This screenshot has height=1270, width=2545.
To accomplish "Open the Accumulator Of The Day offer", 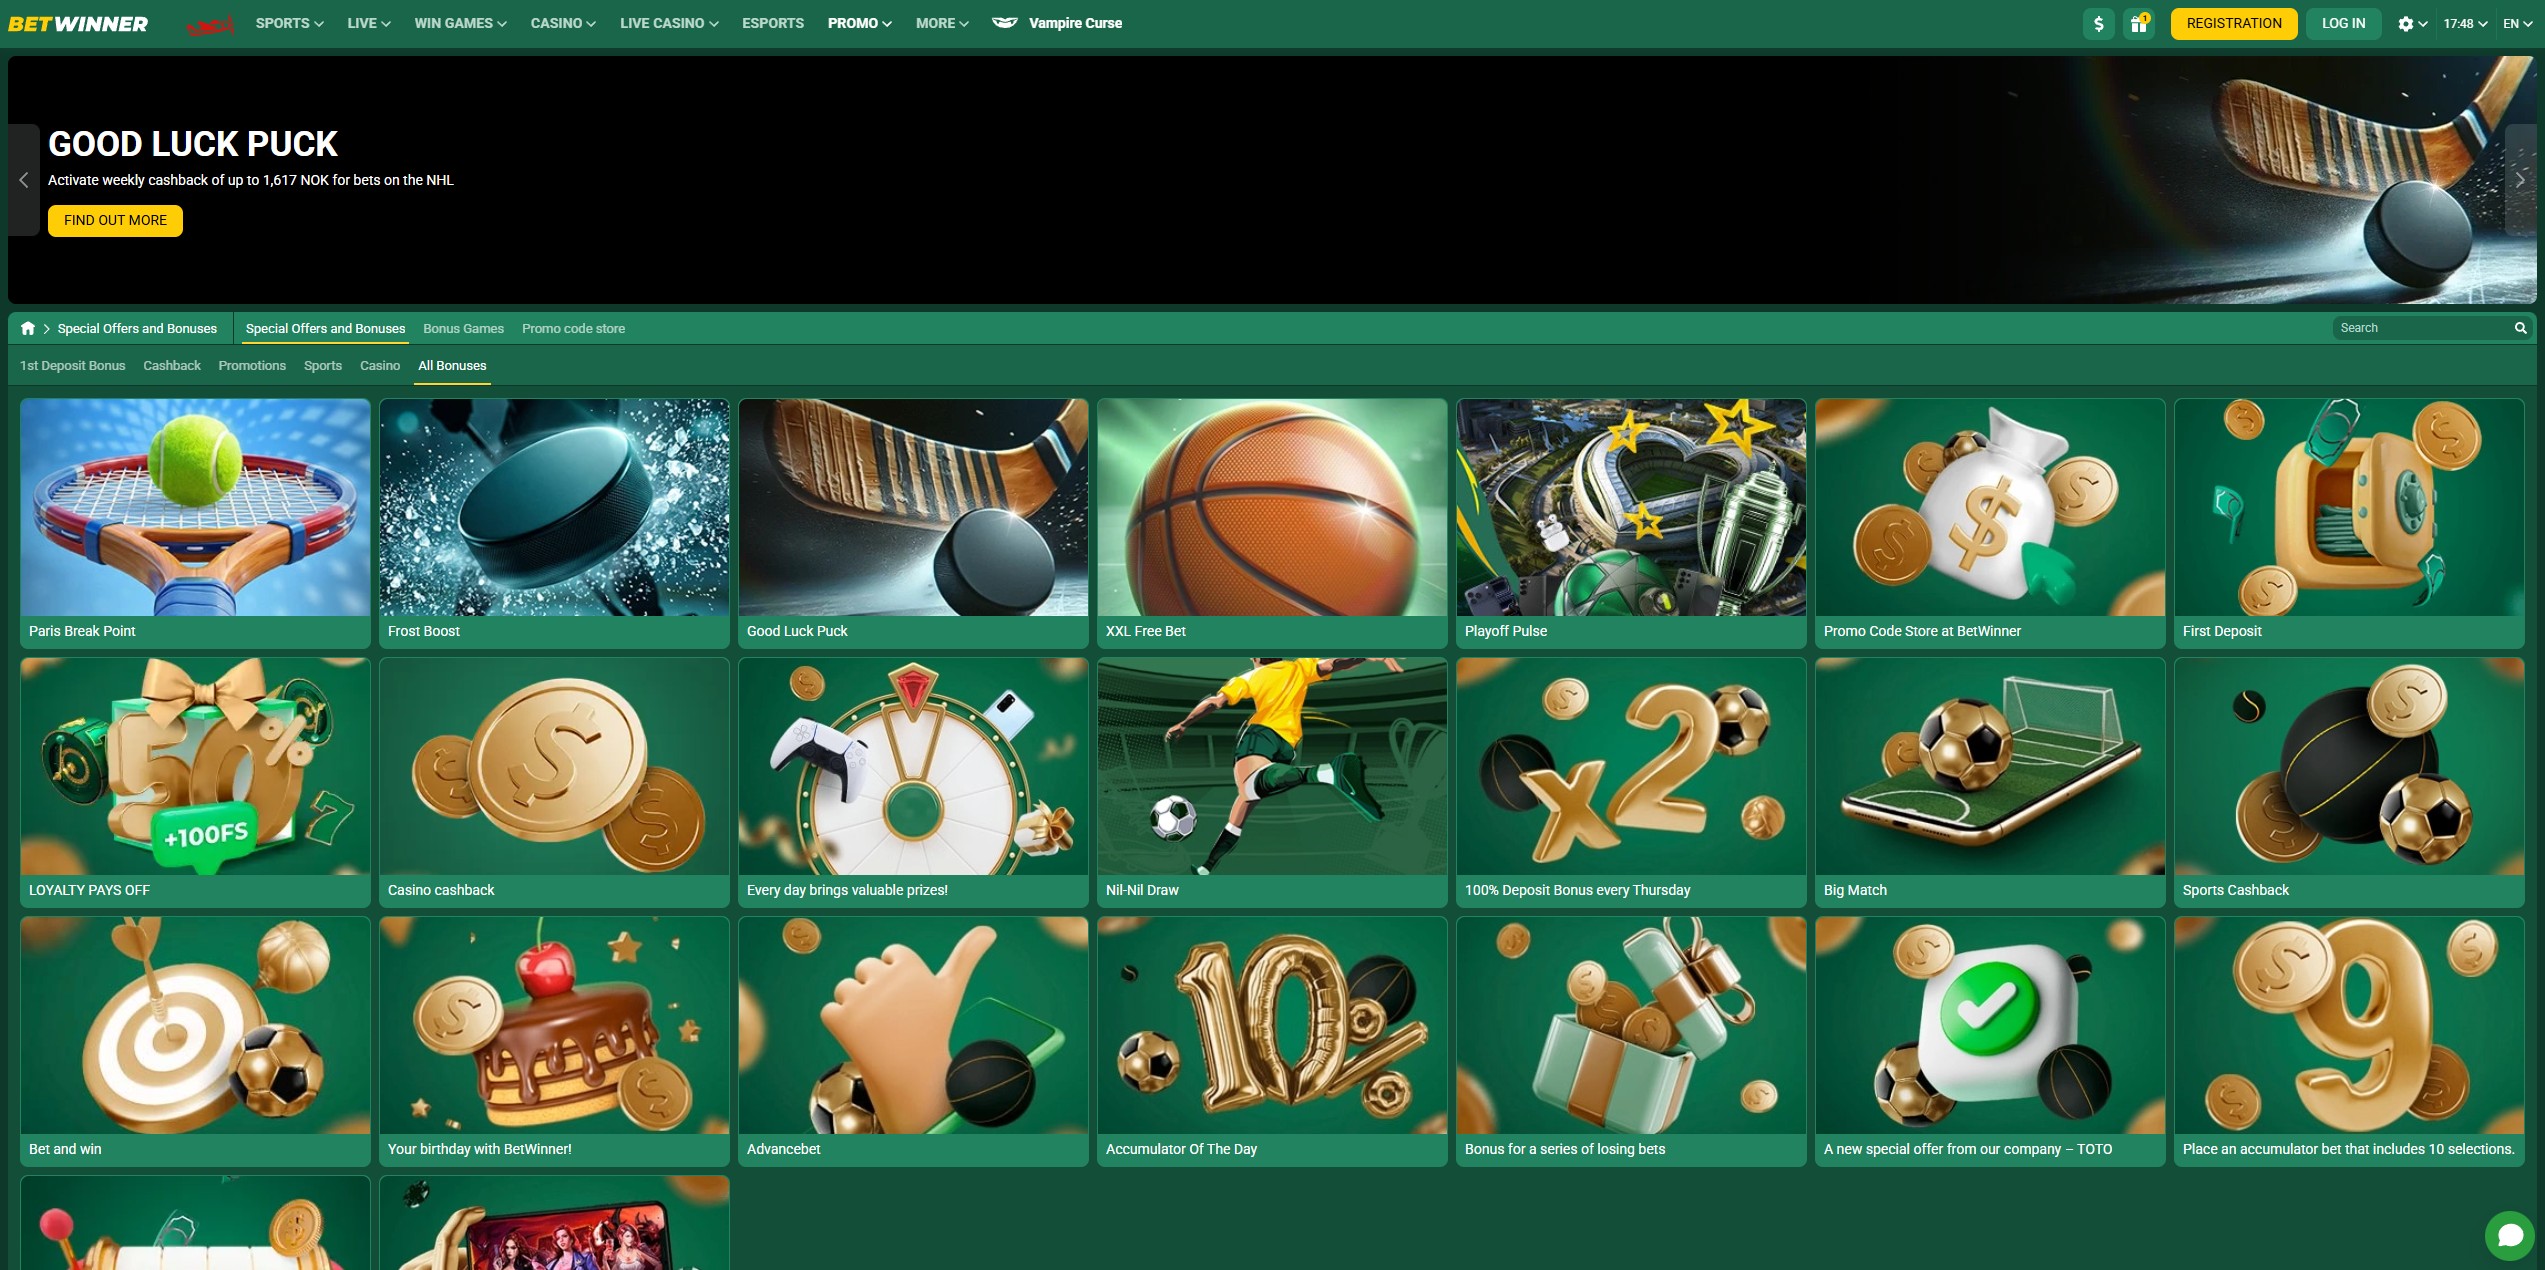I will point(1272,1041).
